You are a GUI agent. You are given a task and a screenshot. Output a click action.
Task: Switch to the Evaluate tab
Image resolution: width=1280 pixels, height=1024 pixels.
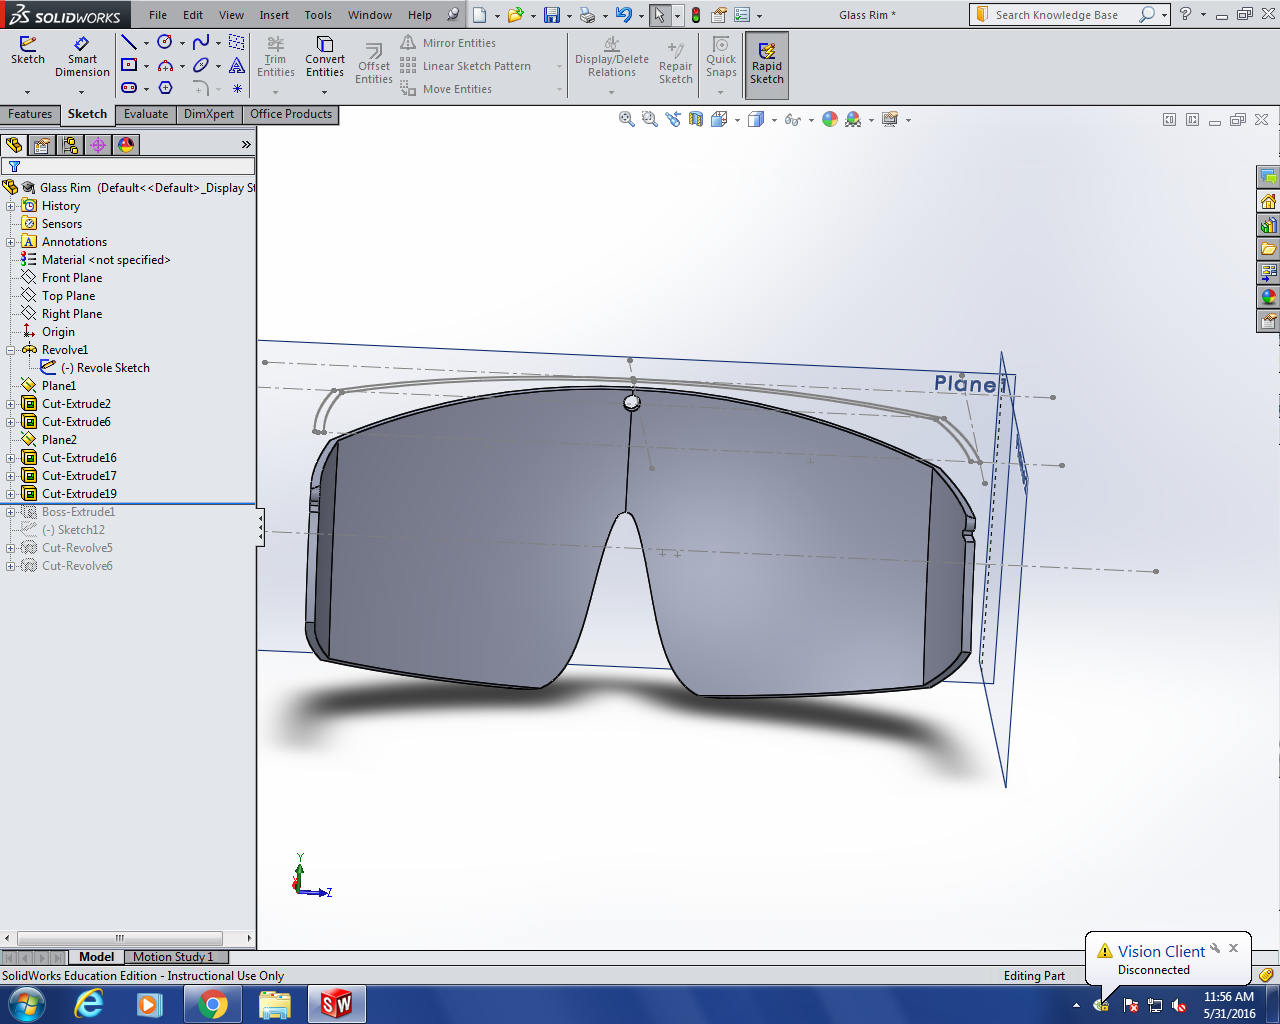point(146,114)
